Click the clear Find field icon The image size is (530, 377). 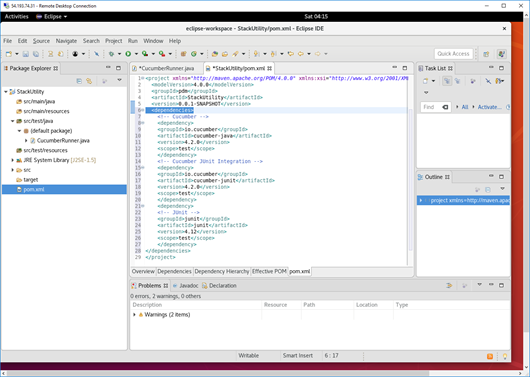(445, 107)
